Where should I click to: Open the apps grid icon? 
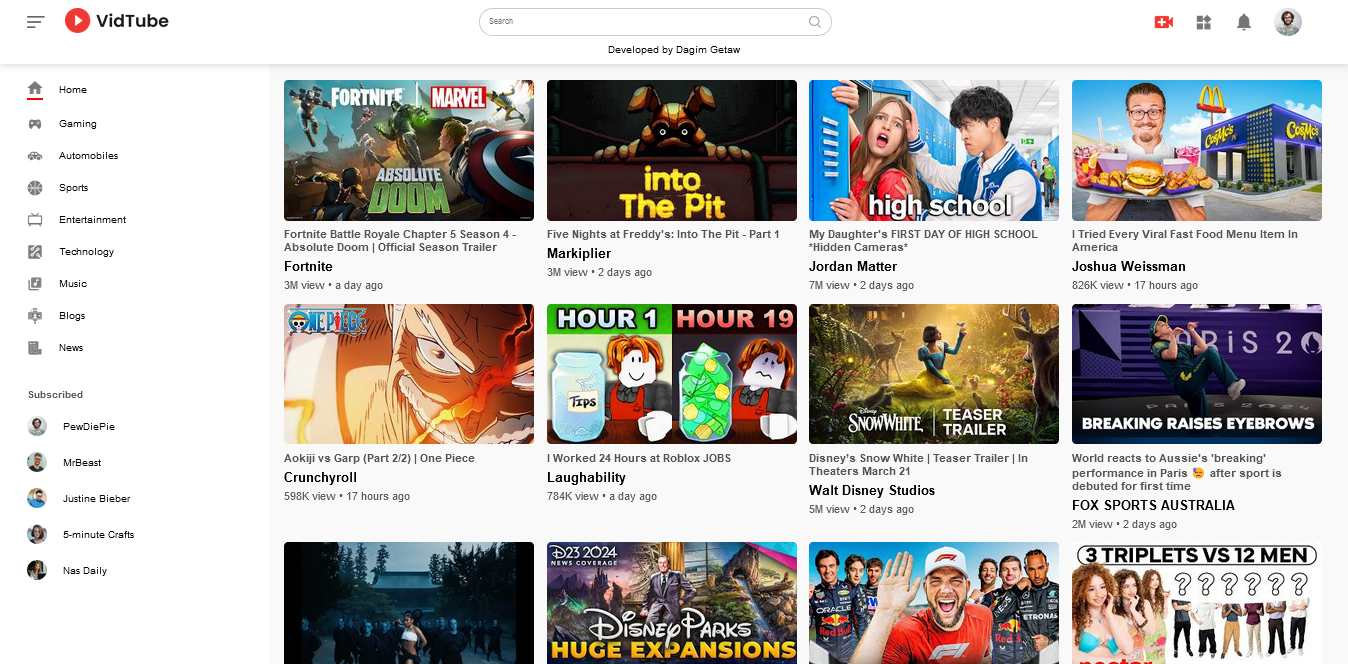[x=1204, y=22]
